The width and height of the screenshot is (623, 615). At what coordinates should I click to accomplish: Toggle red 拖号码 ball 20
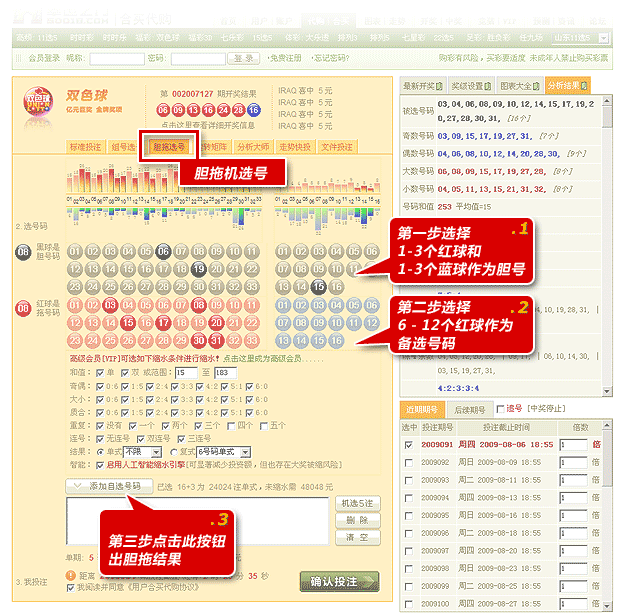click(217, 323)
